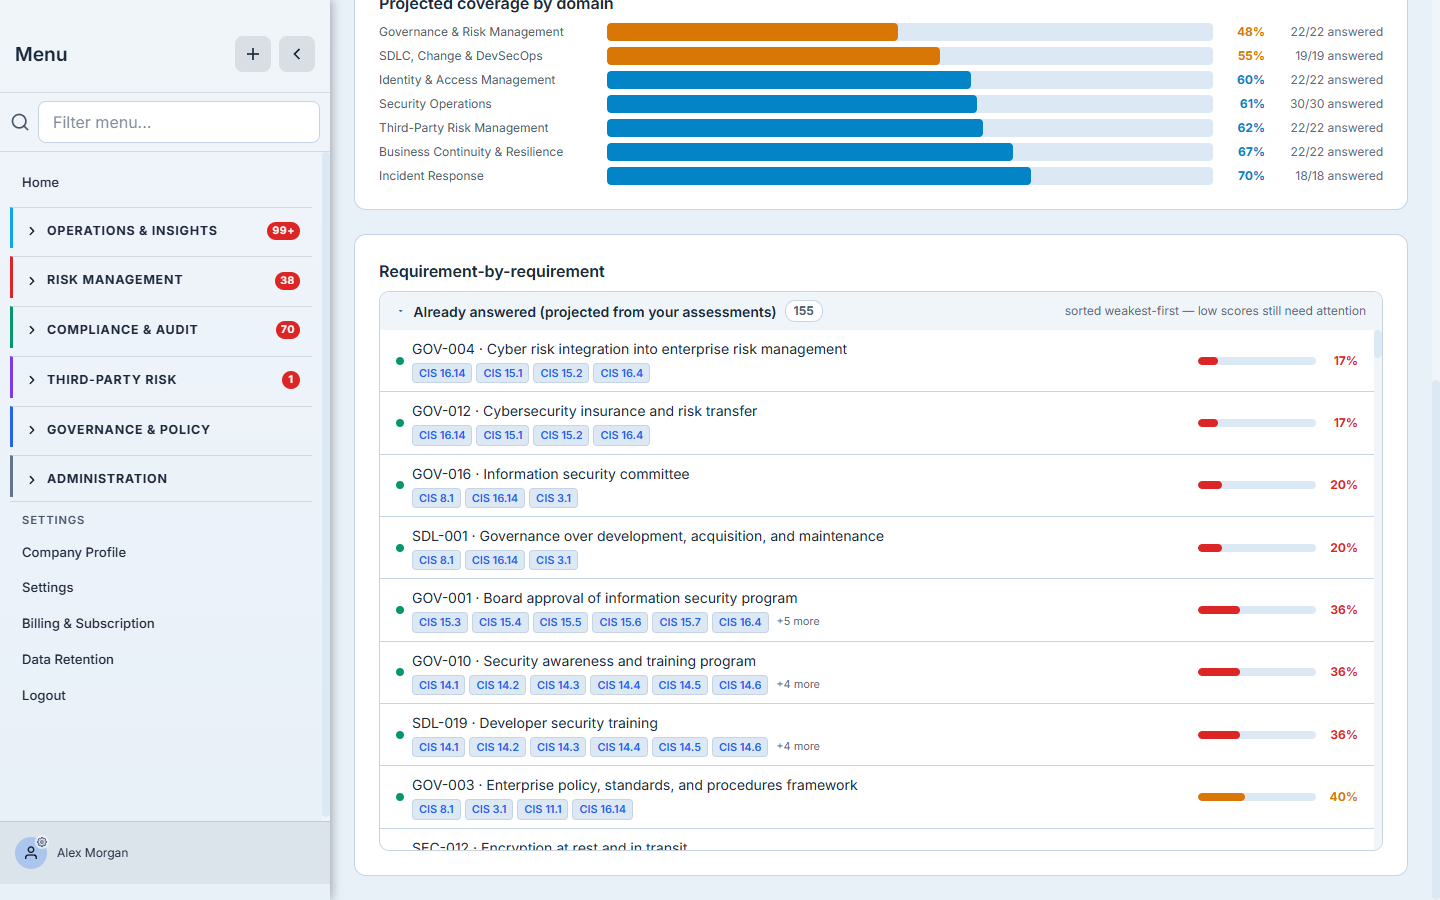
Task: Click the Logout link
Action: click(44, 695)
